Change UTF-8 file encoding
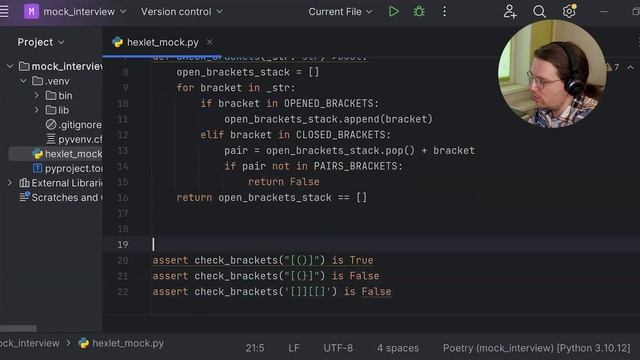 point(338,348)
